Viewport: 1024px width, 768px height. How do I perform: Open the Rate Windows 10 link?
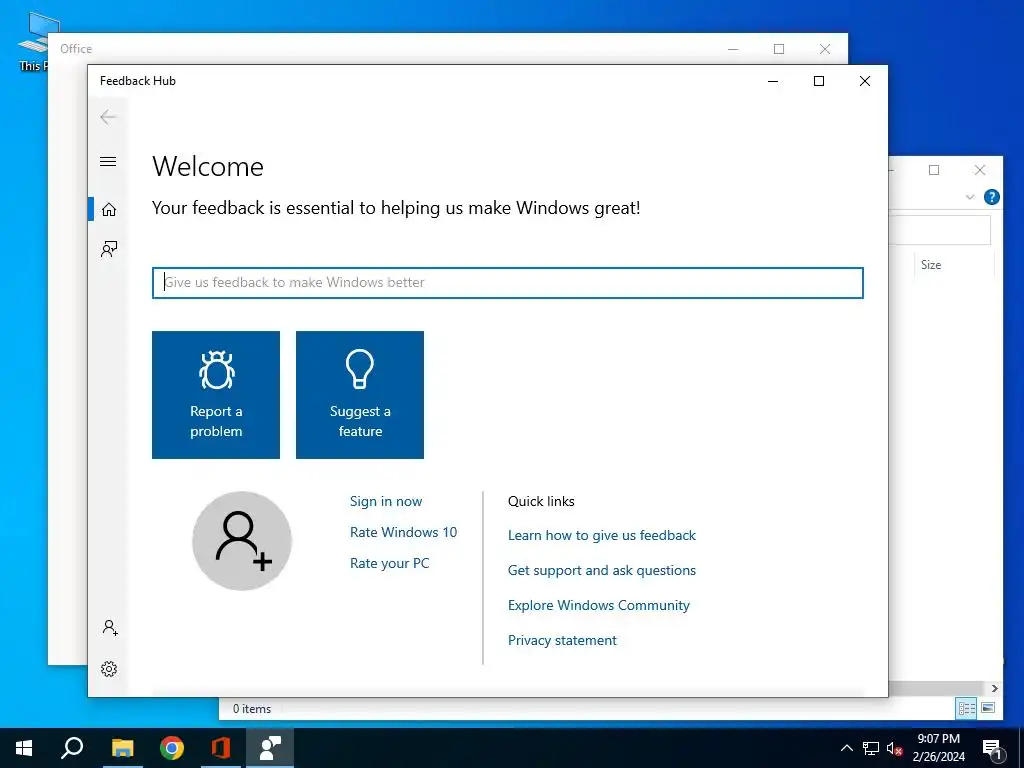pos(404,532)
